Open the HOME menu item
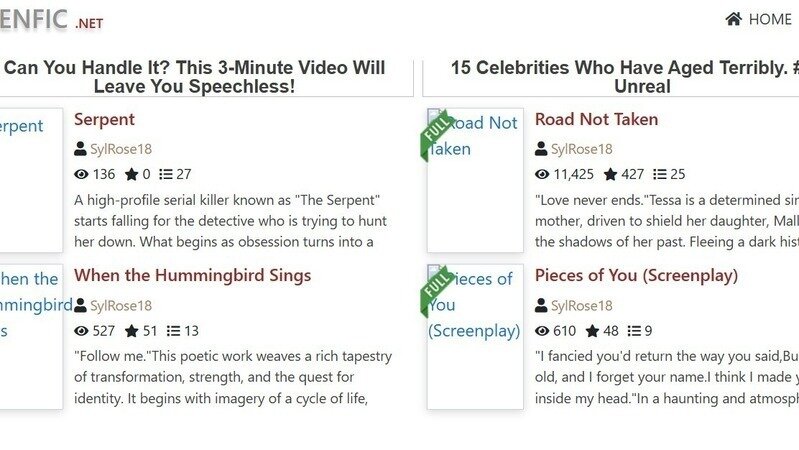The image size is (799, 450). click(x=769, y=19)
